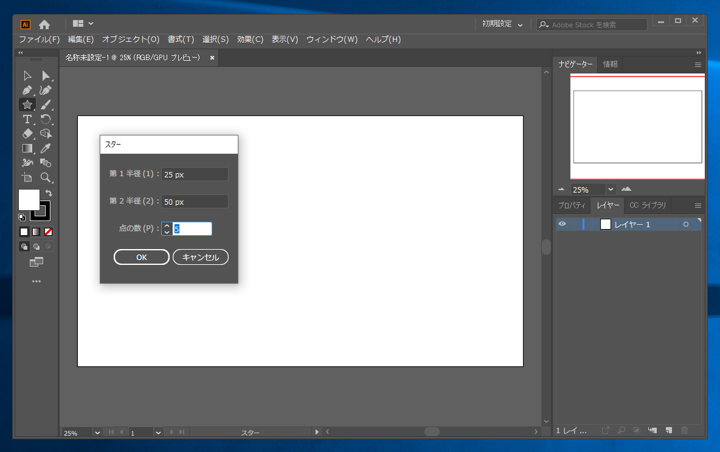
Task: Open 初期設定 workspace dropdown
Action: 502,24
